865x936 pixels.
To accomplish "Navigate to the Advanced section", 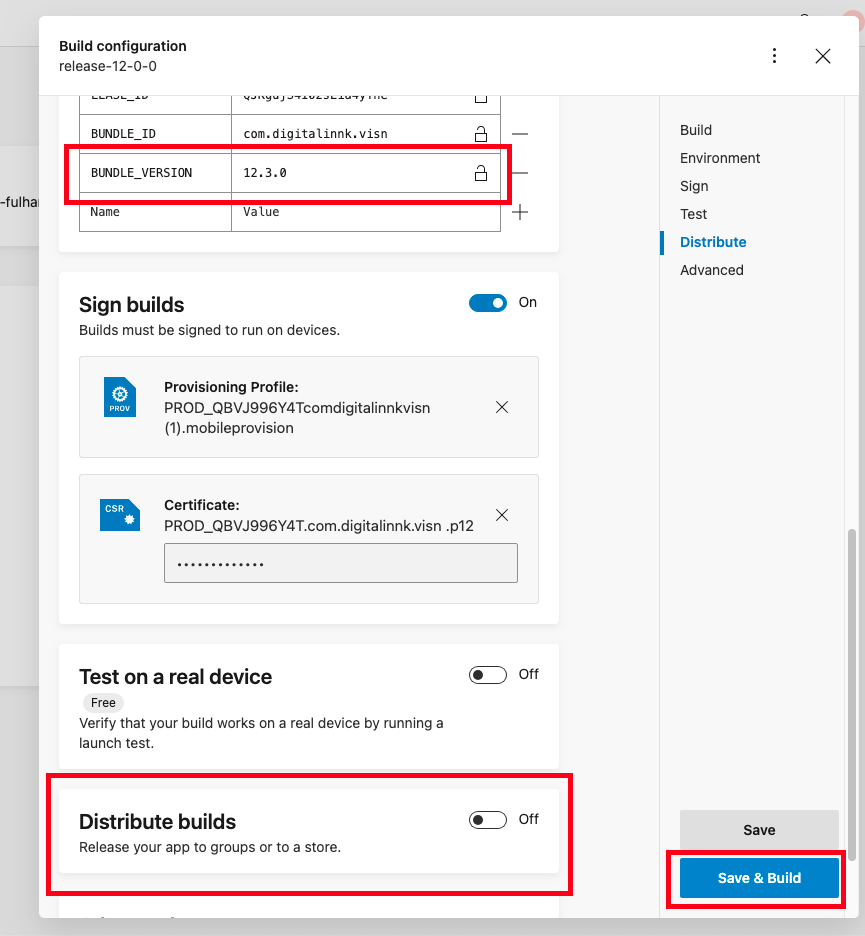I will 711,270.
